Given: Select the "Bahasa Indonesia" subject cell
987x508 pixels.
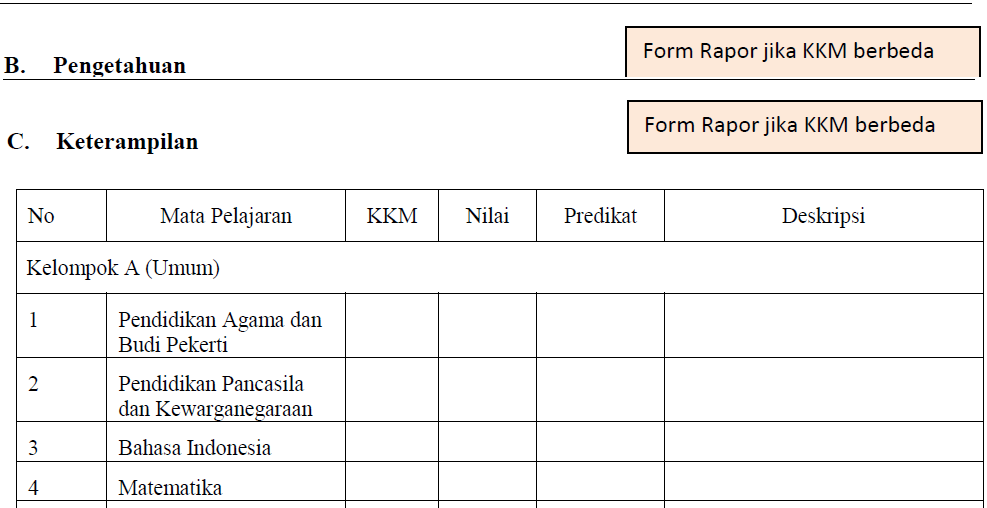Looking at the screenshot, I should coord(195,447).
